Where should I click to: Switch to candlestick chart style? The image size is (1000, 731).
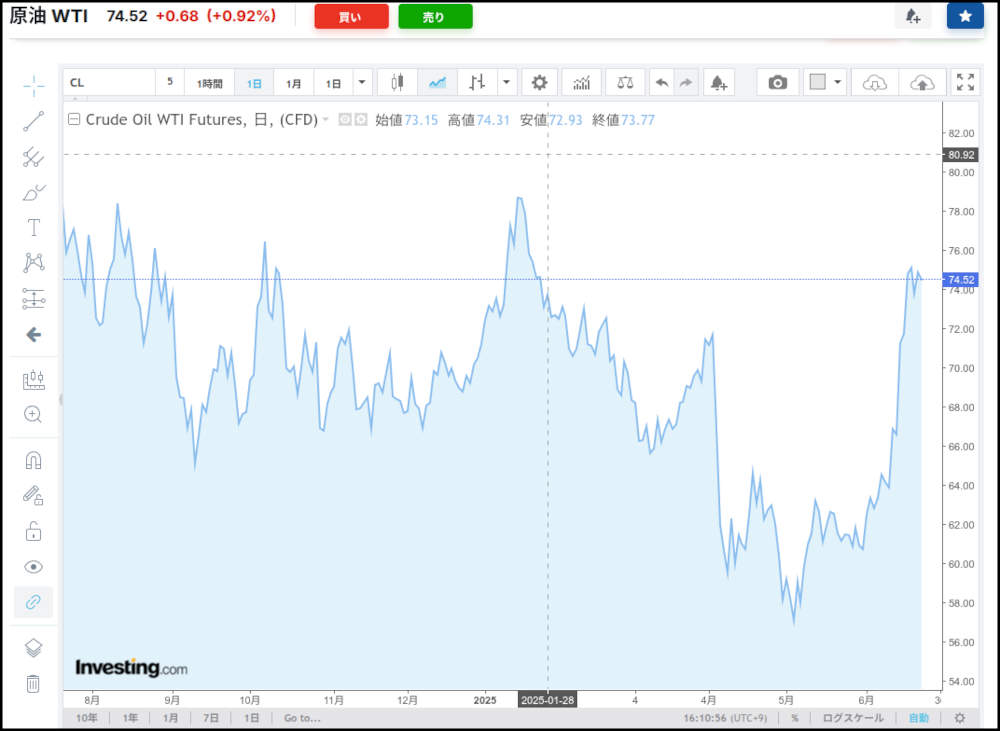397,82
